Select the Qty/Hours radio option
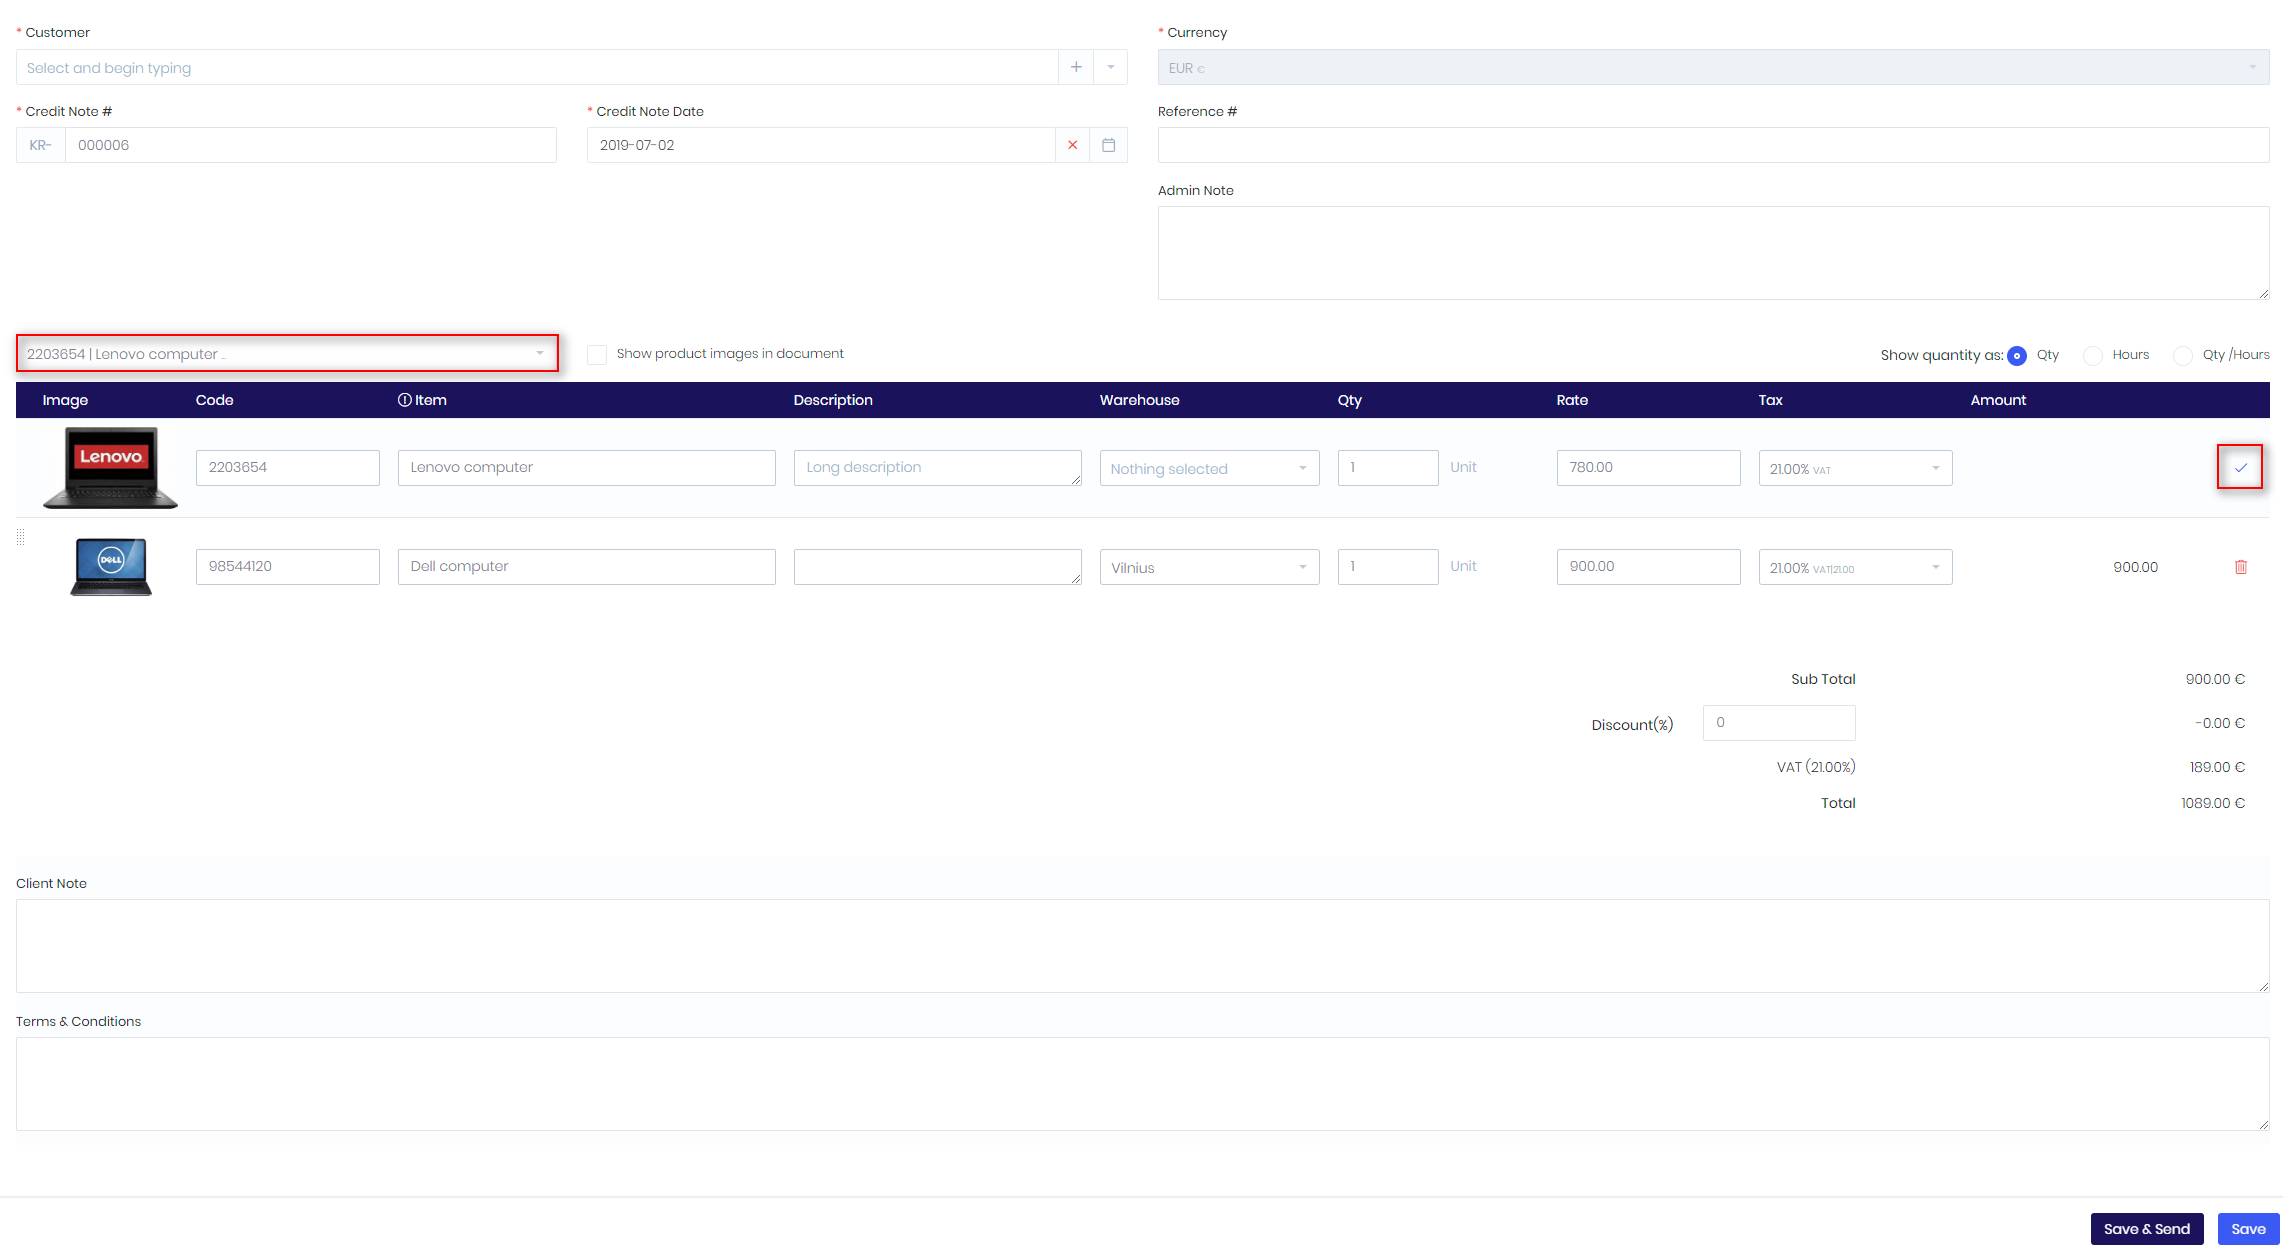Screen dimensions: 2283x1251 click(2183, 356)
